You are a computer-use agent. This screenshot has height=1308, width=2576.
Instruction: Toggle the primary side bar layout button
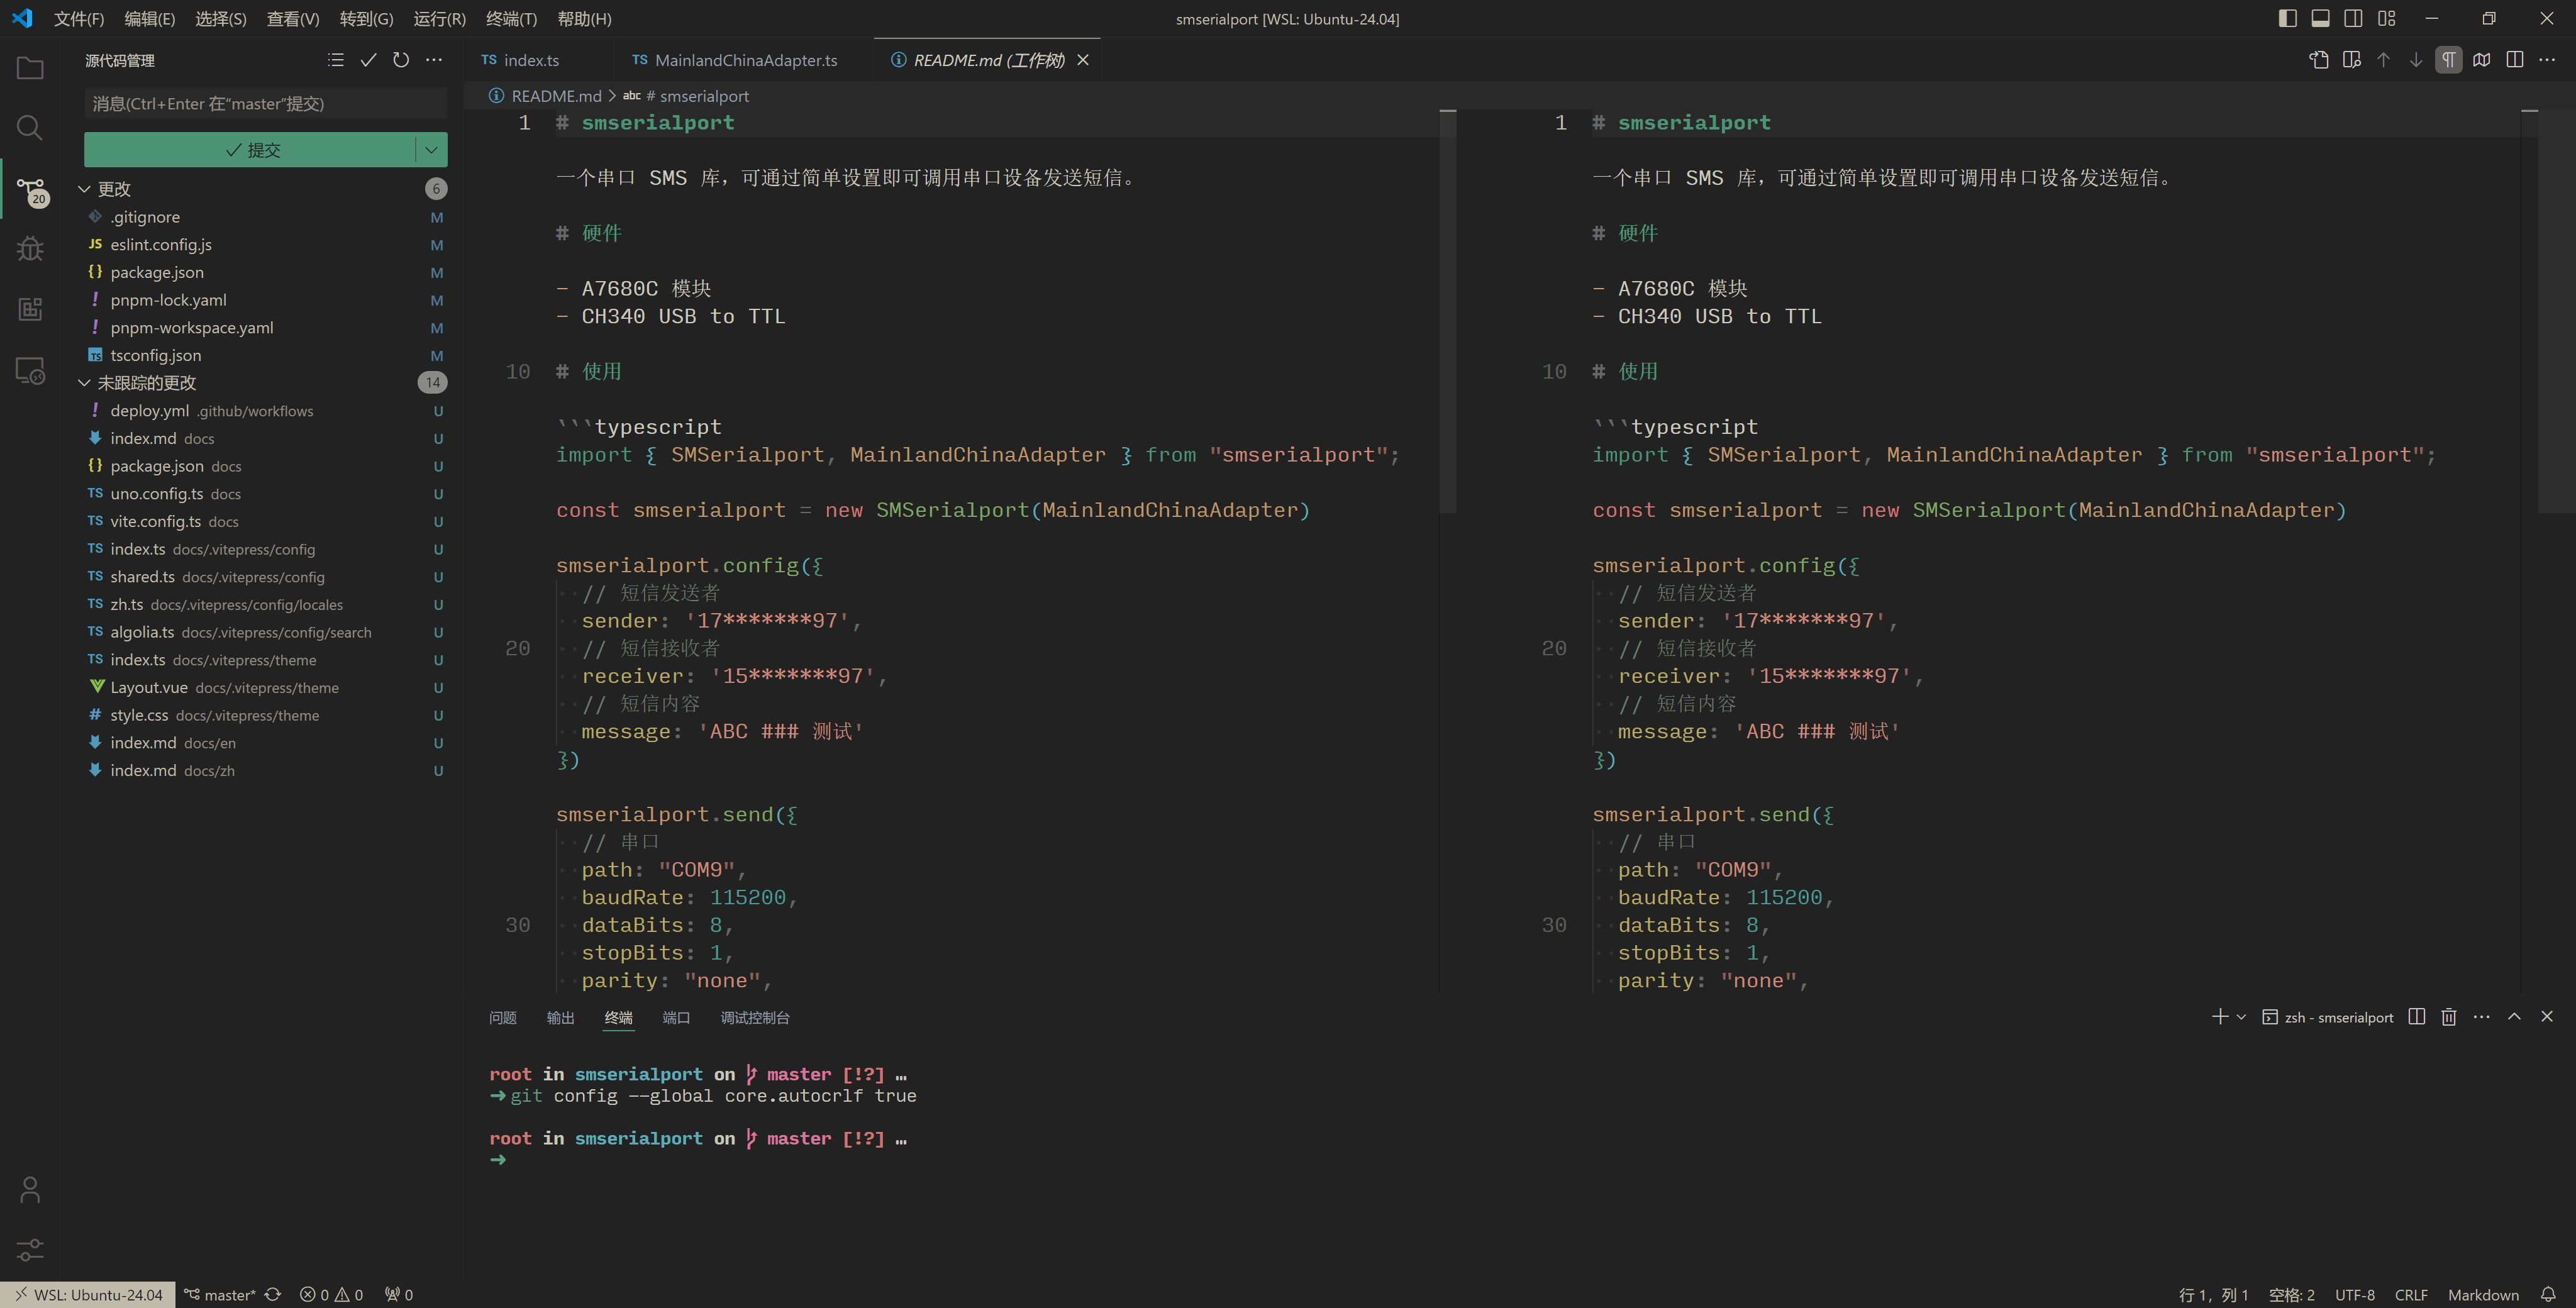[2288, 18]
